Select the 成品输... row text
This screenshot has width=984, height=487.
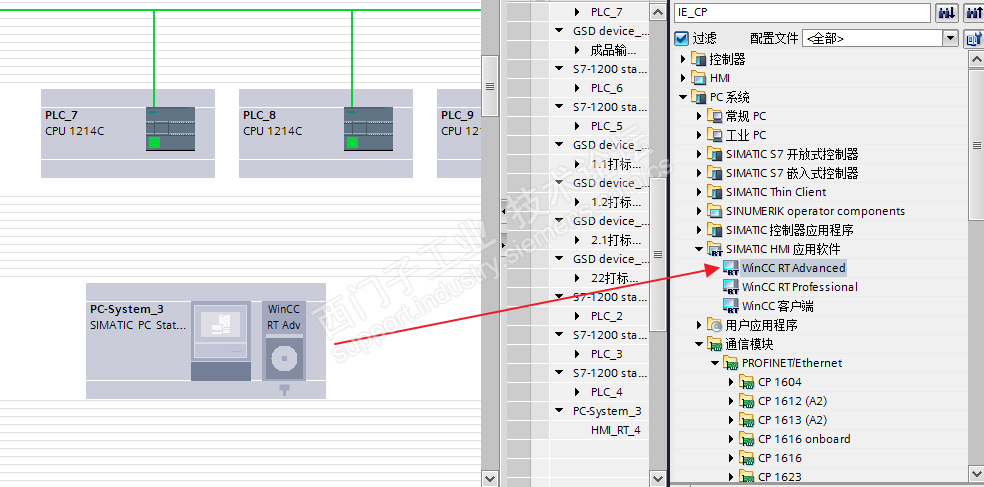click(613, 50)
